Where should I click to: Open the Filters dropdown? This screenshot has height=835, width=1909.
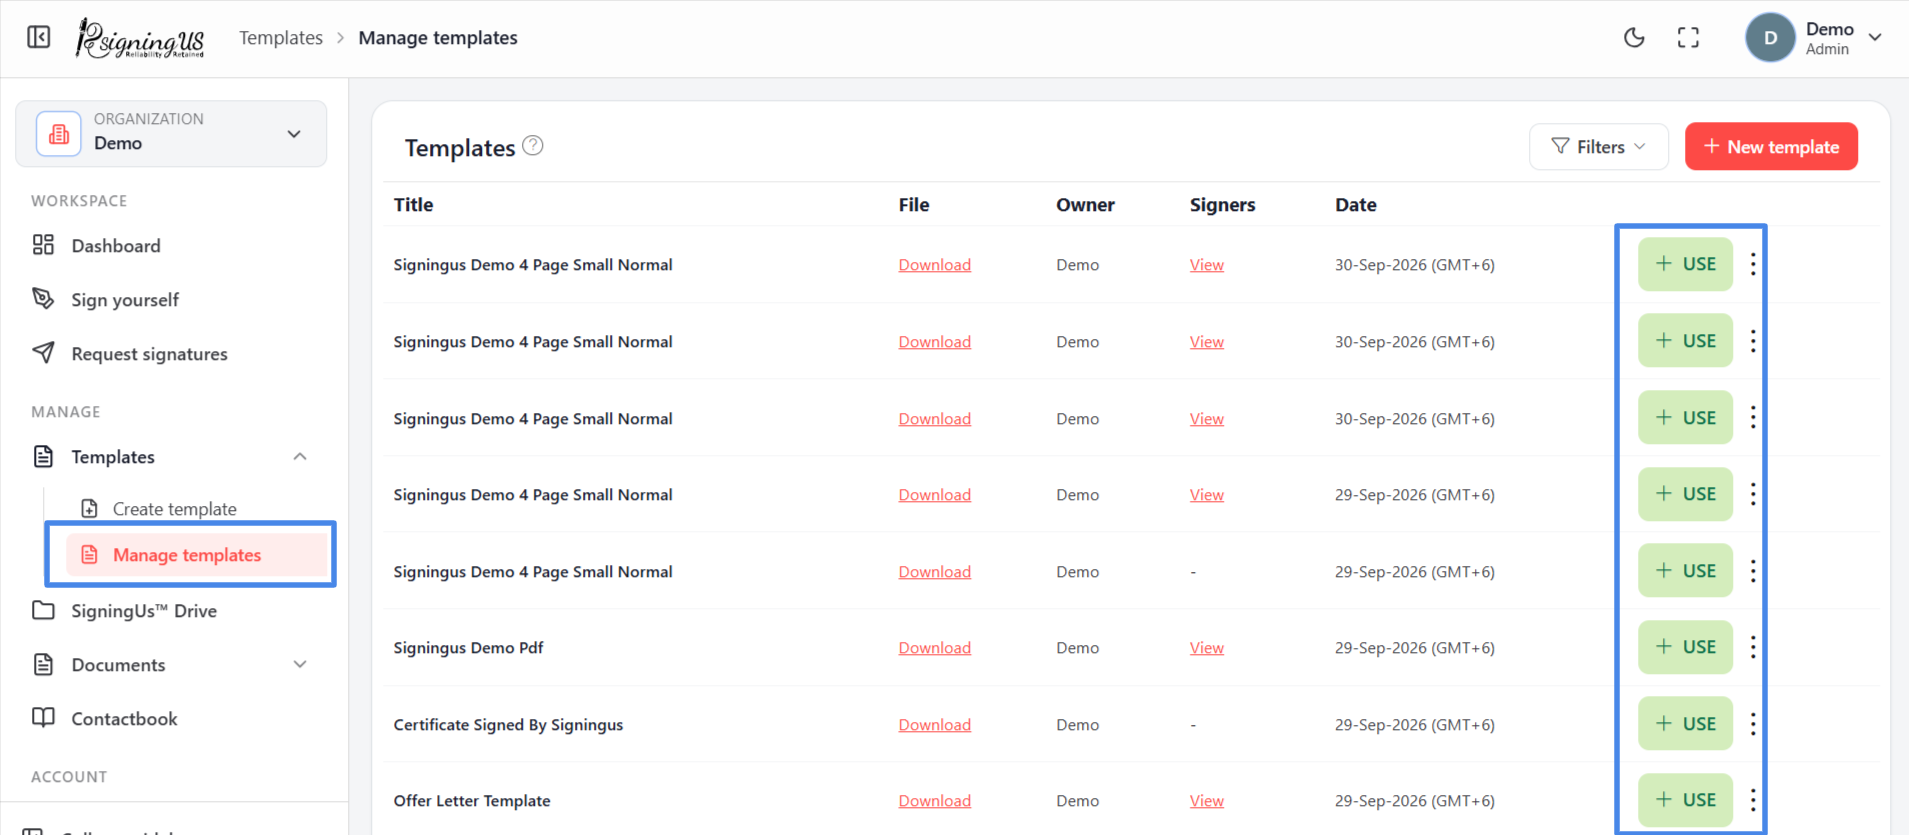coord(1598,147)
